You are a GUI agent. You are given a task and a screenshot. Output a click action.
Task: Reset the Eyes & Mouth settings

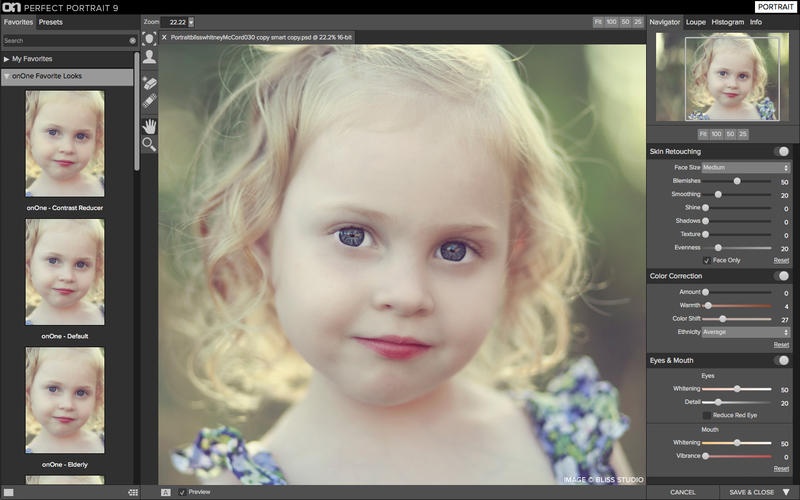click(781, 468)
